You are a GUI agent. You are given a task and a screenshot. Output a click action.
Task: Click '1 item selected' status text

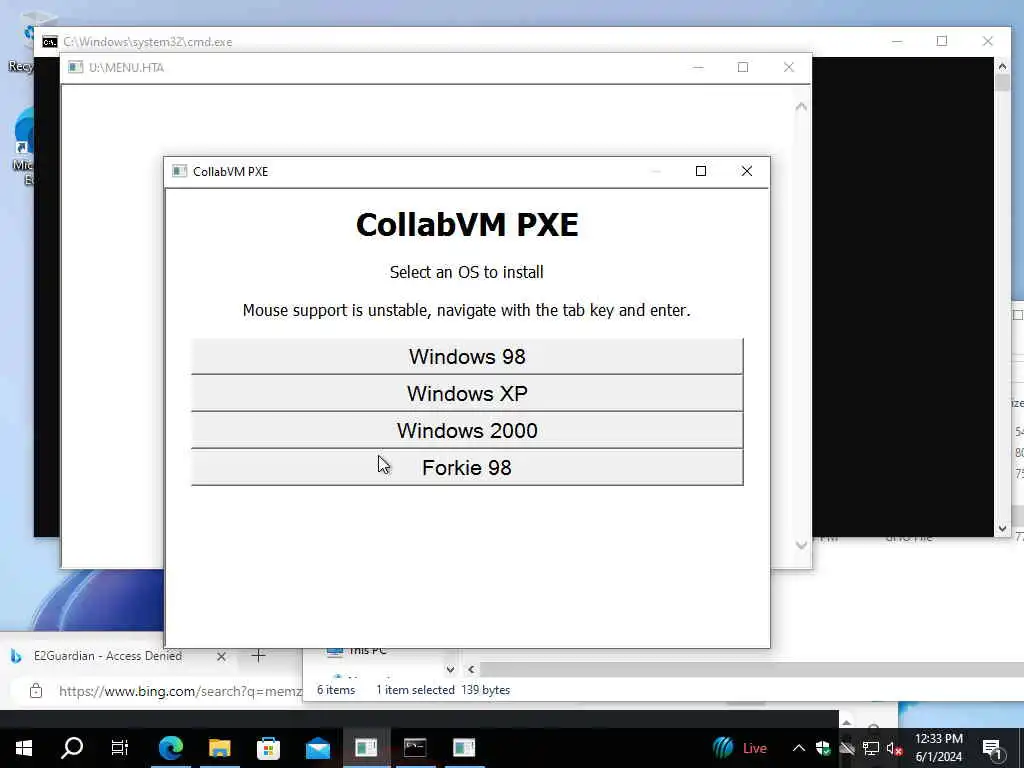(x=415, y=690)
